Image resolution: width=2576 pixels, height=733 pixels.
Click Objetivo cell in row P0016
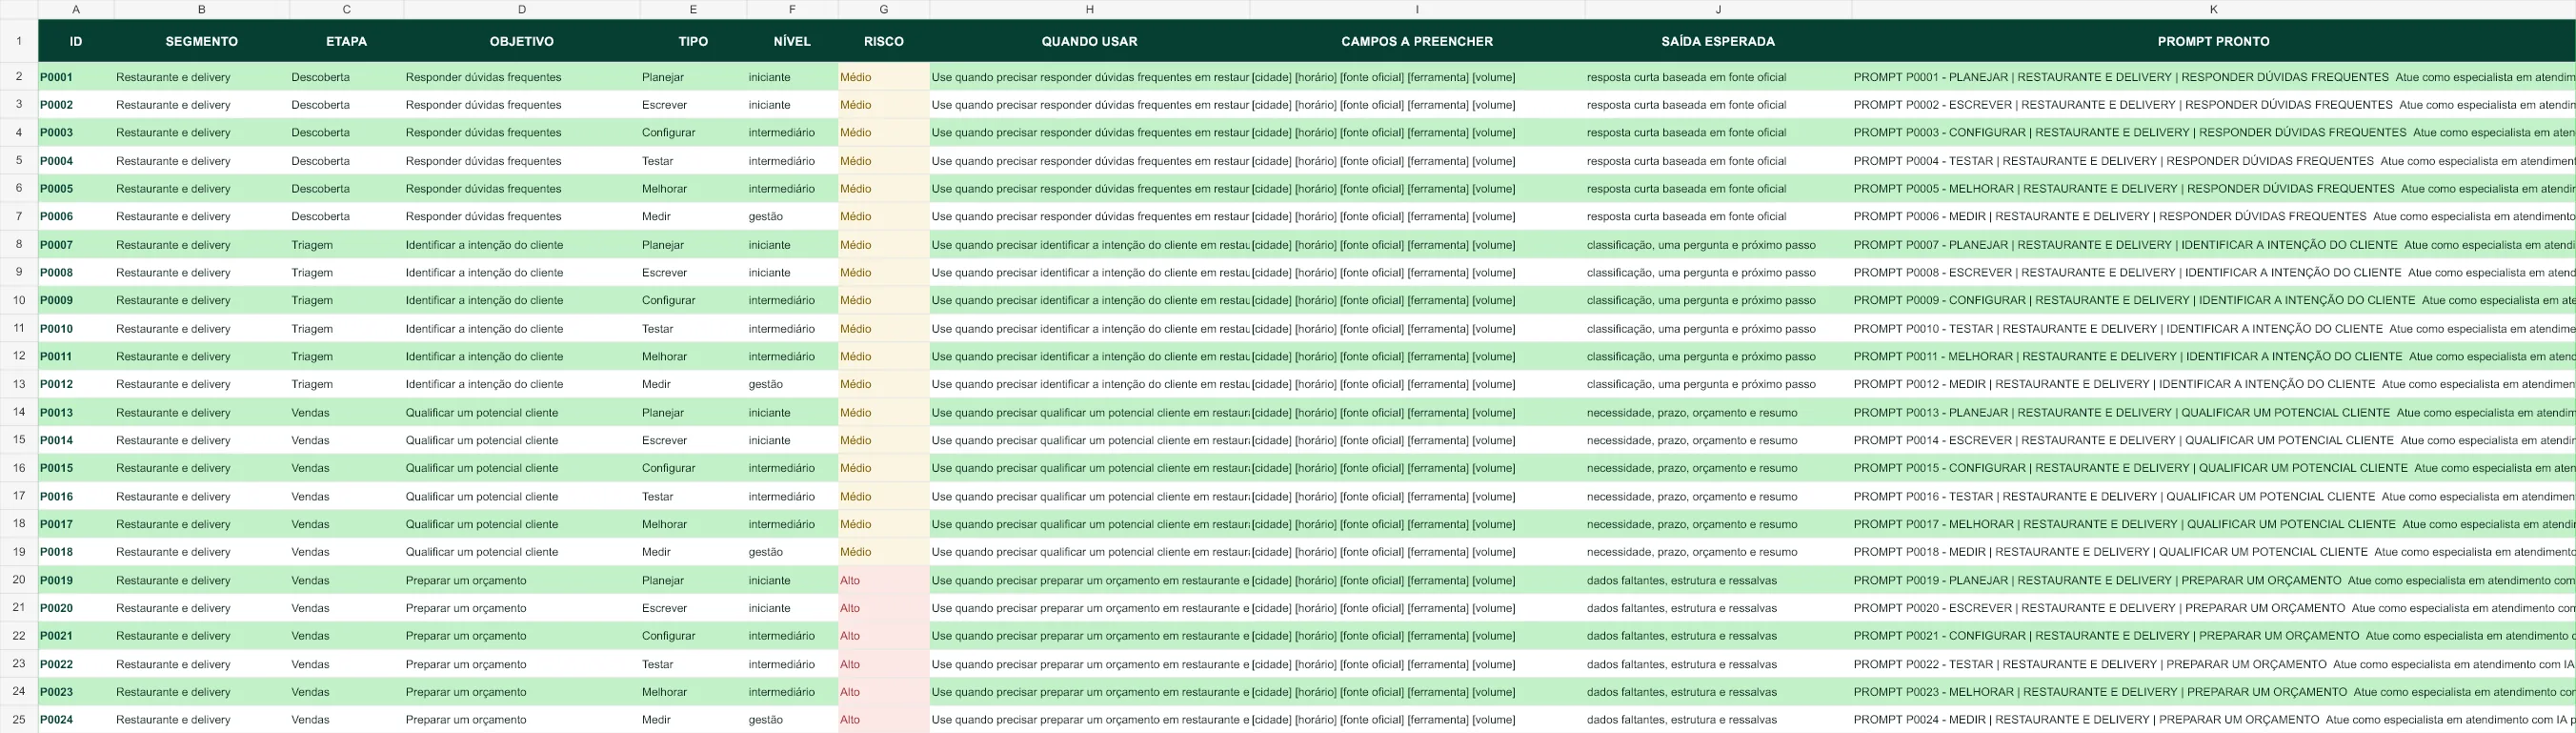tap(521, 496)
